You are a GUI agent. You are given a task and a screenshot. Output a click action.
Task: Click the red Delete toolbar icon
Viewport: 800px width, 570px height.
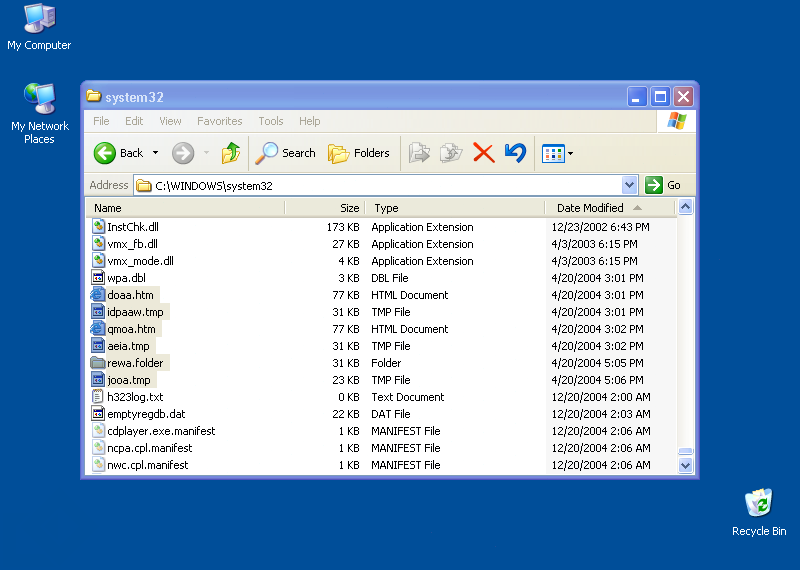(483, 153)
